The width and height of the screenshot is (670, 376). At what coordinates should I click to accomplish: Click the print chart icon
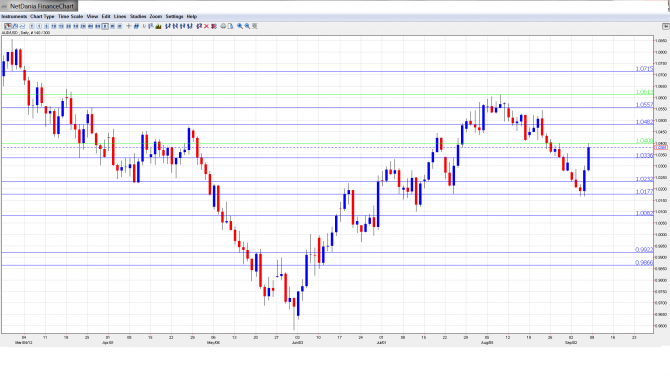(223, 26)
